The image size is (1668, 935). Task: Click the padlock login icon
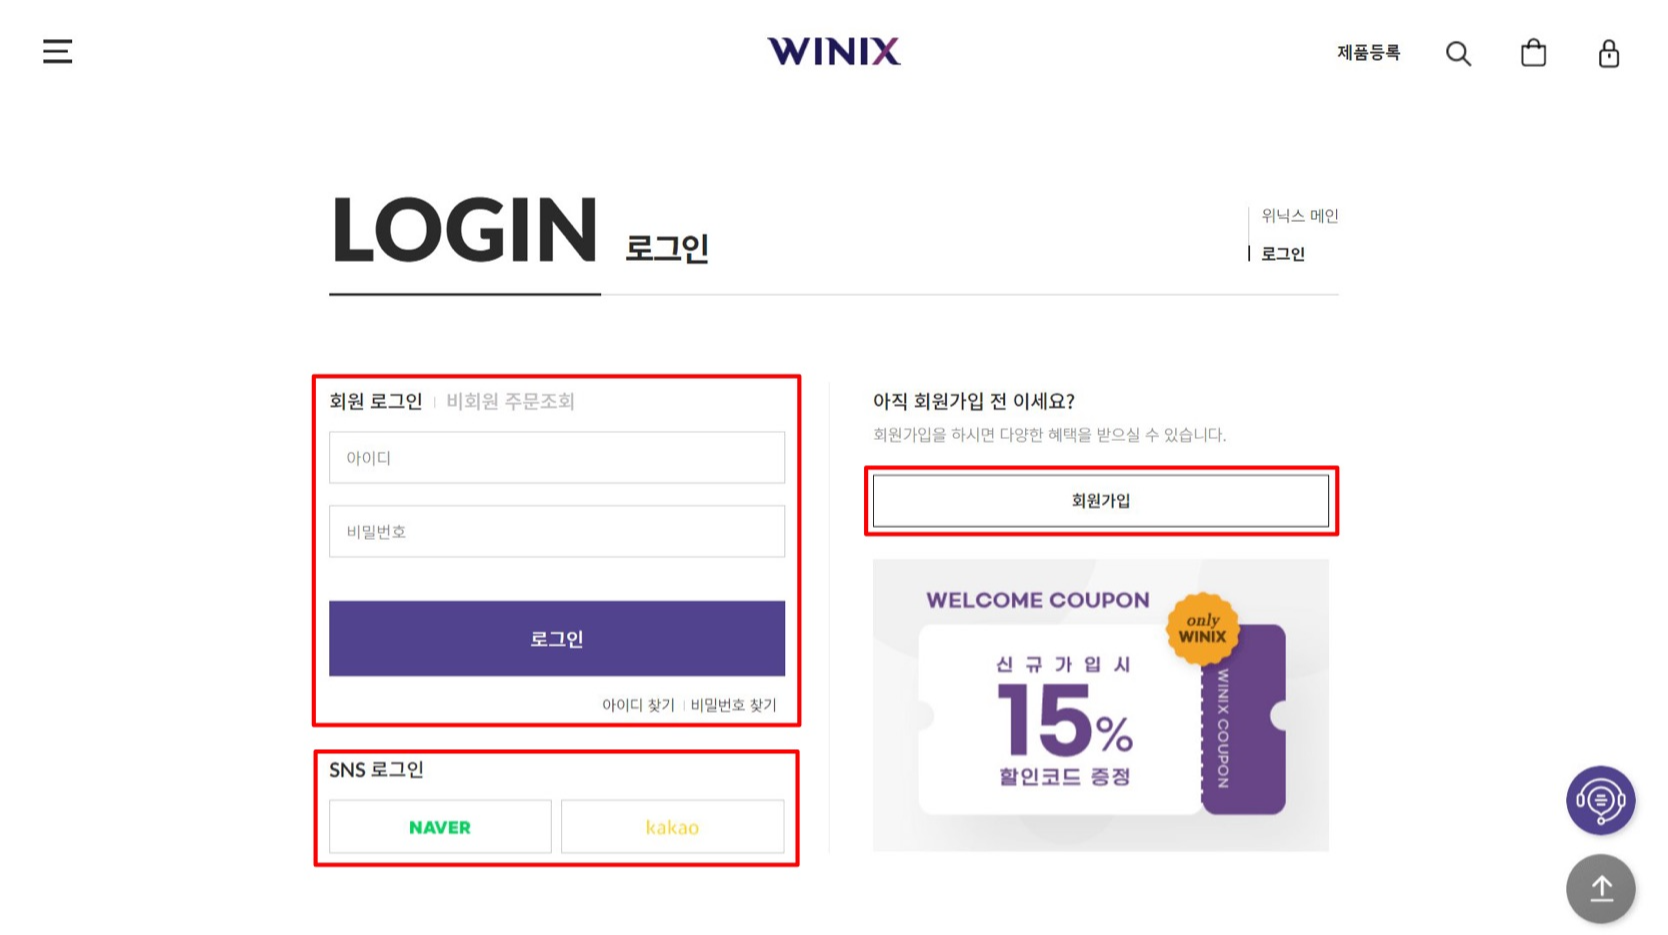(x=1608, y=53)
